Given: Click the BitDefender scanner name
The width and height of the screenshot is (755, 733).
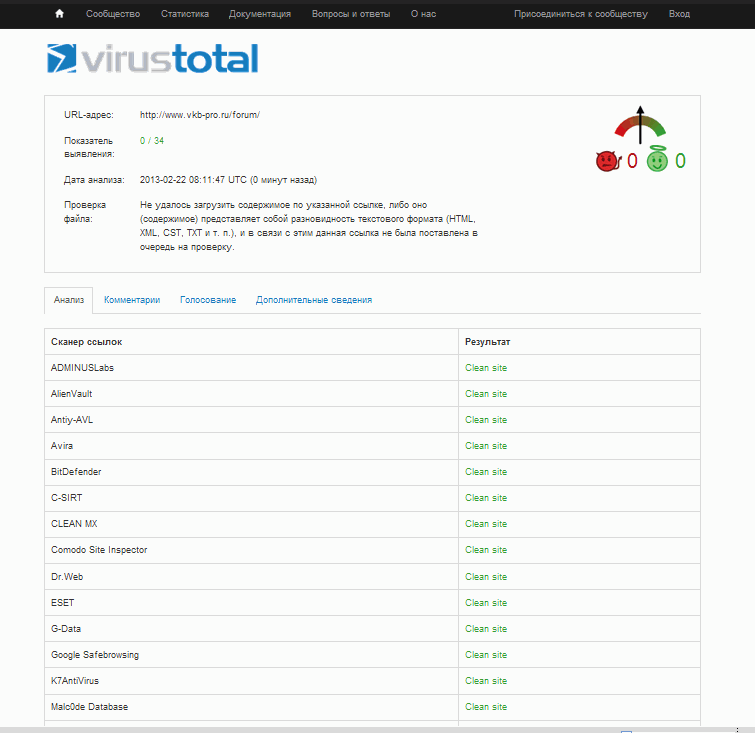Looking at the screenshot, I should coord(76,472).
